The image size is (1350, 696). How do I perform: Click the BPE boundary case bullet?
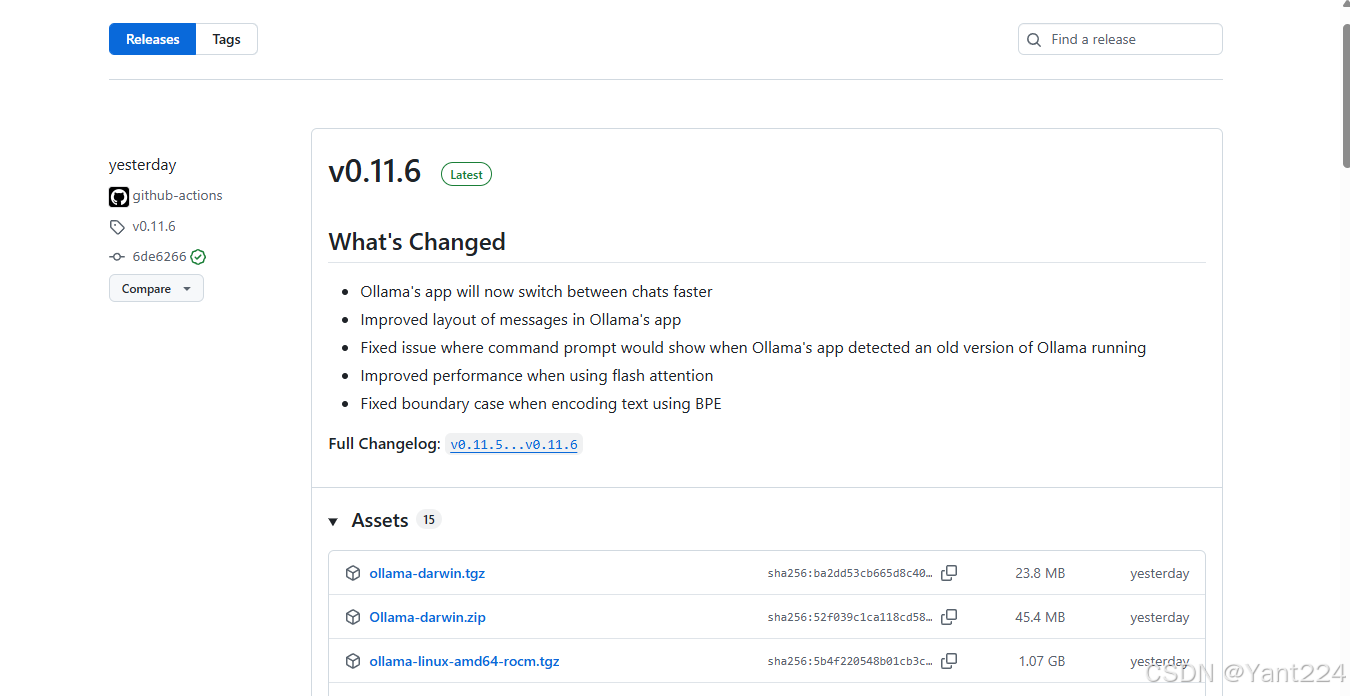tap(541, 404)
